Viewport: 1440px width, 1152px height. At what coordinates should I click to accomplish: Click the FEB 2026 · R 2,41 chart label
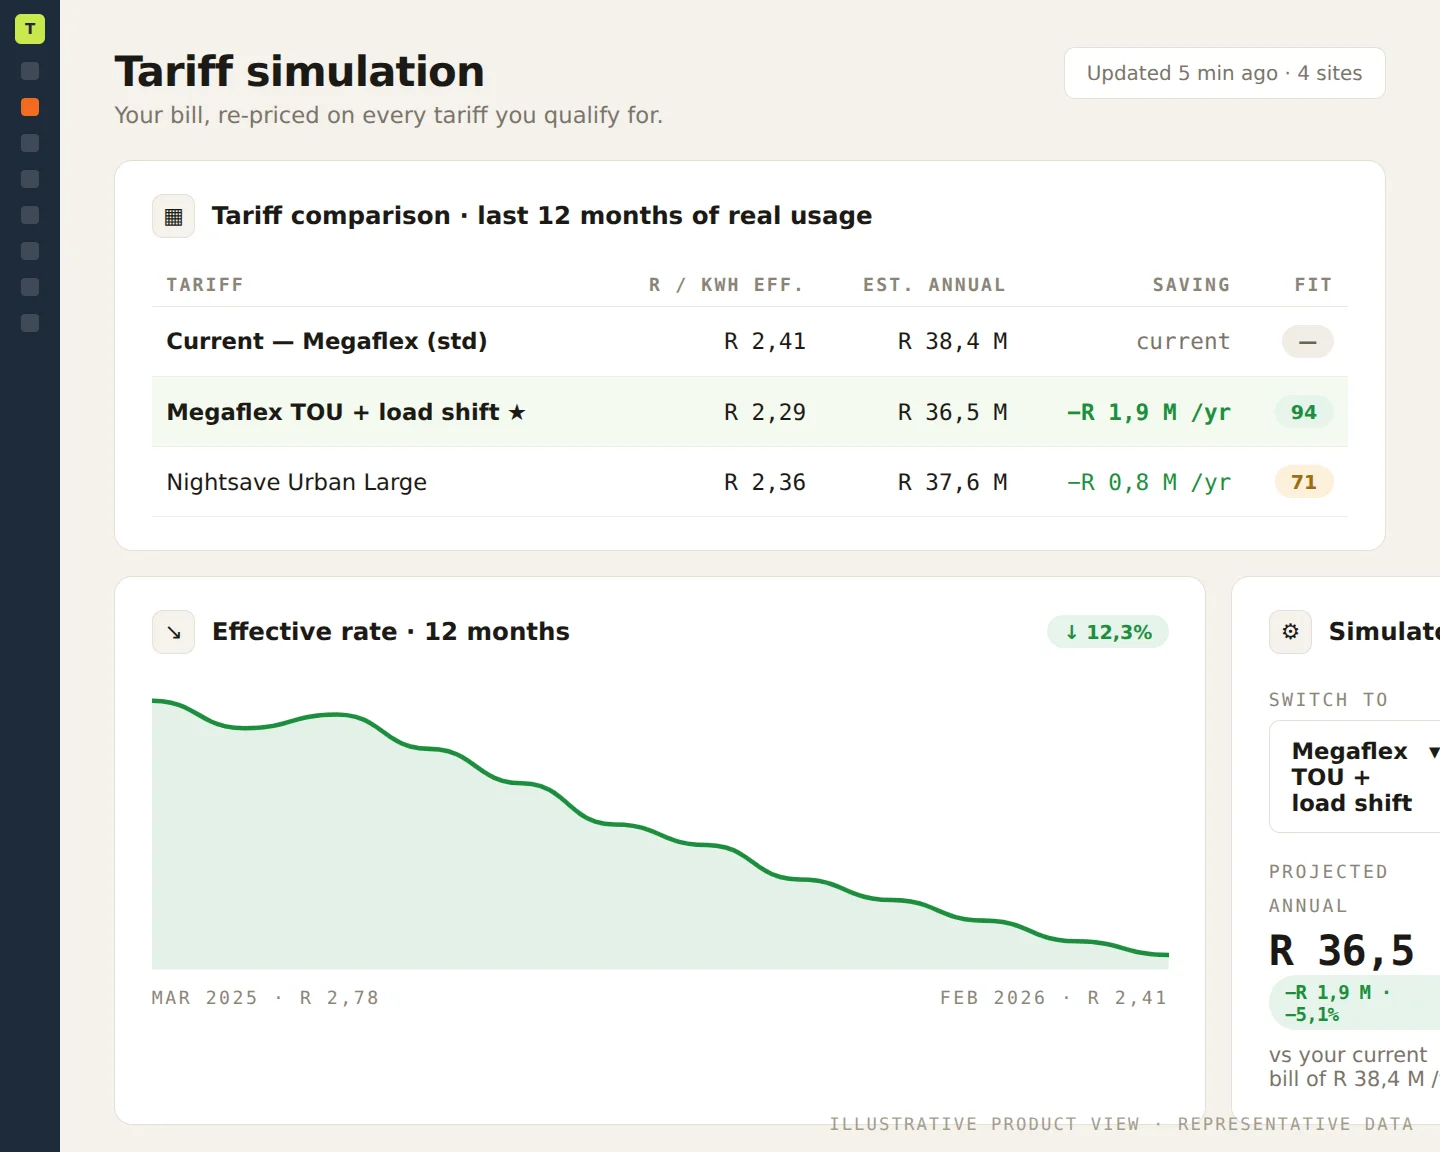pyautogui.click(x=1054, y=998)
